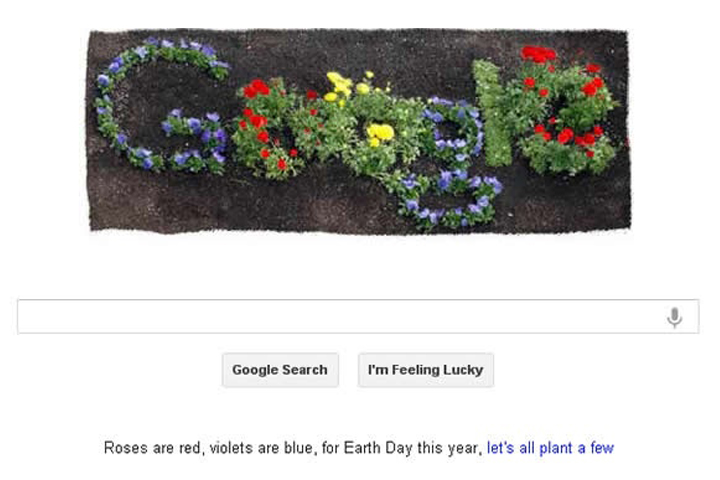Focus the empty search text box

(x=340, y=317)
